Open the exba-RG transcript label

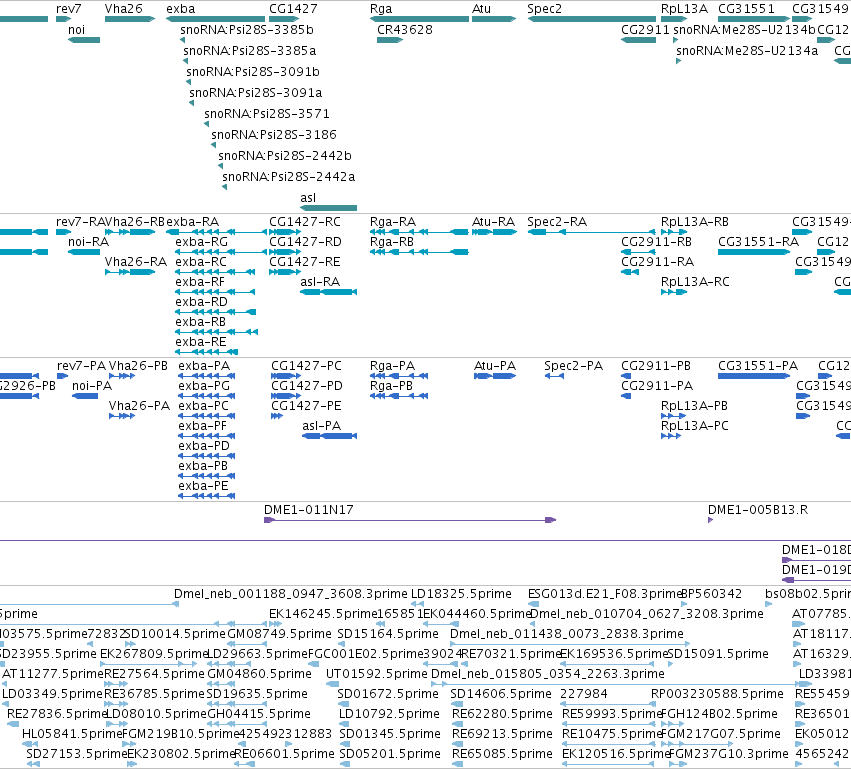coord(201,242)
